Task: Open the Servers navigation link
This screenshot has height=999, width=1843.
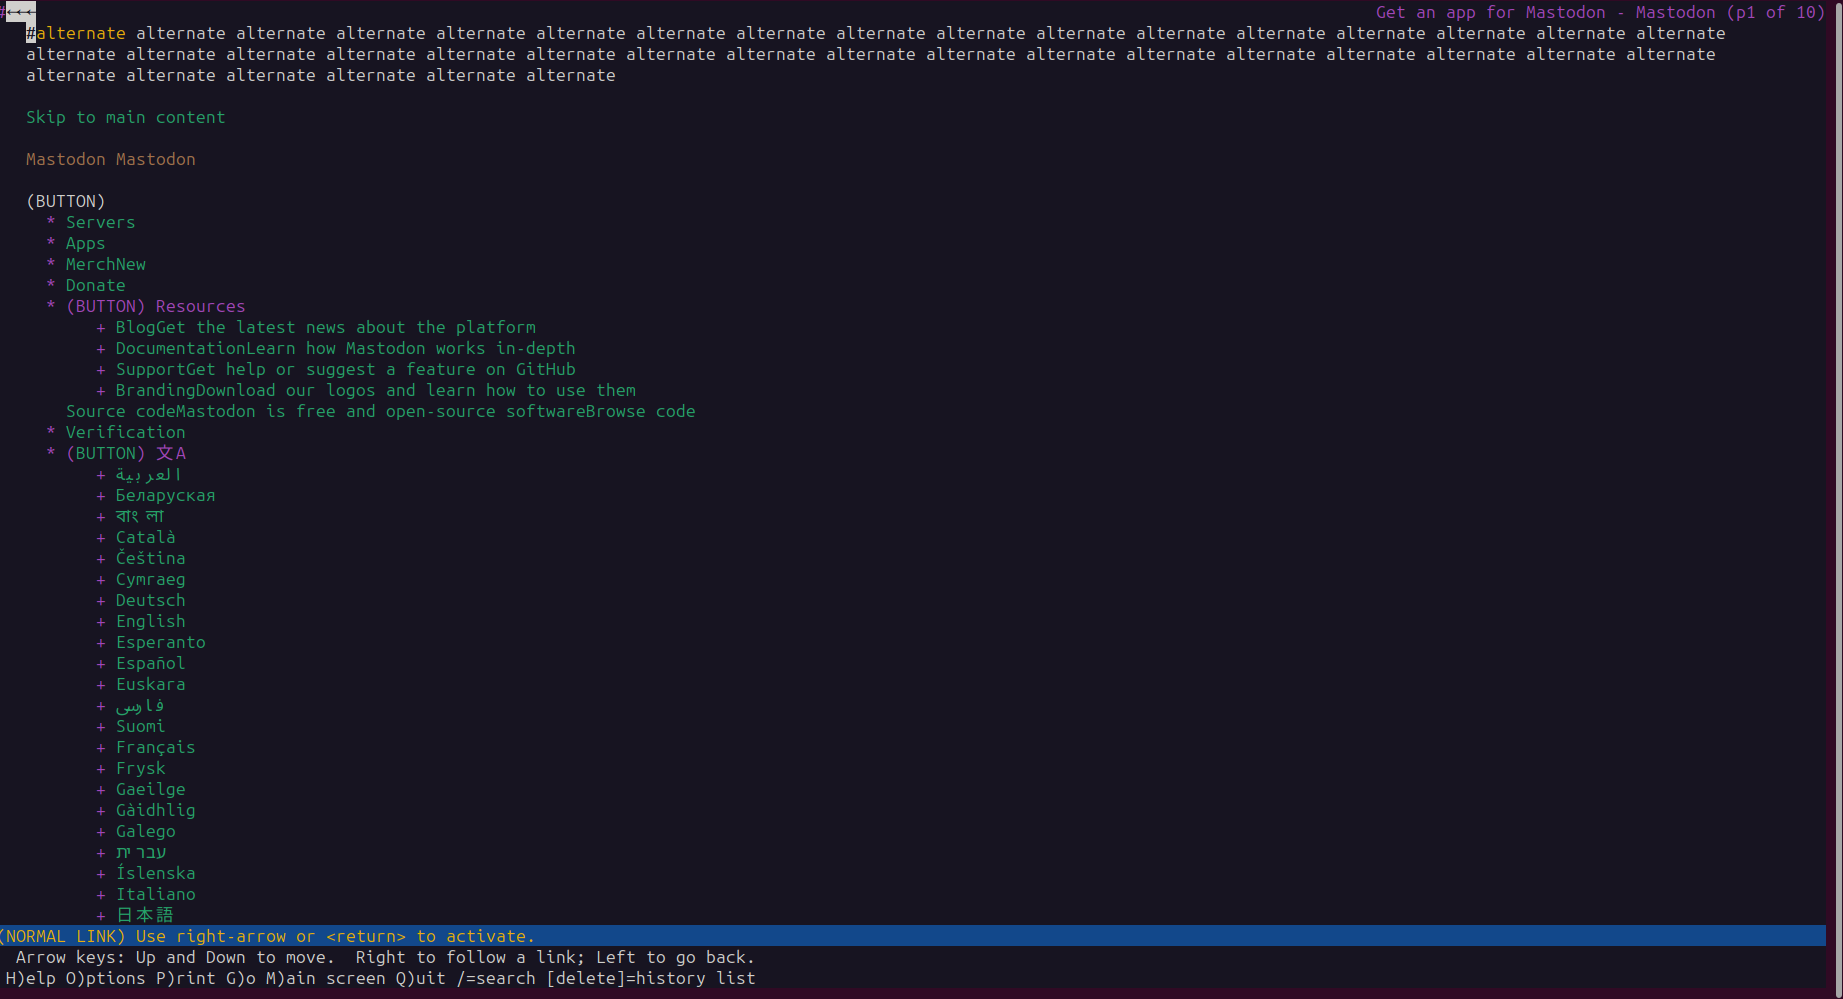Action: (100, 222)
